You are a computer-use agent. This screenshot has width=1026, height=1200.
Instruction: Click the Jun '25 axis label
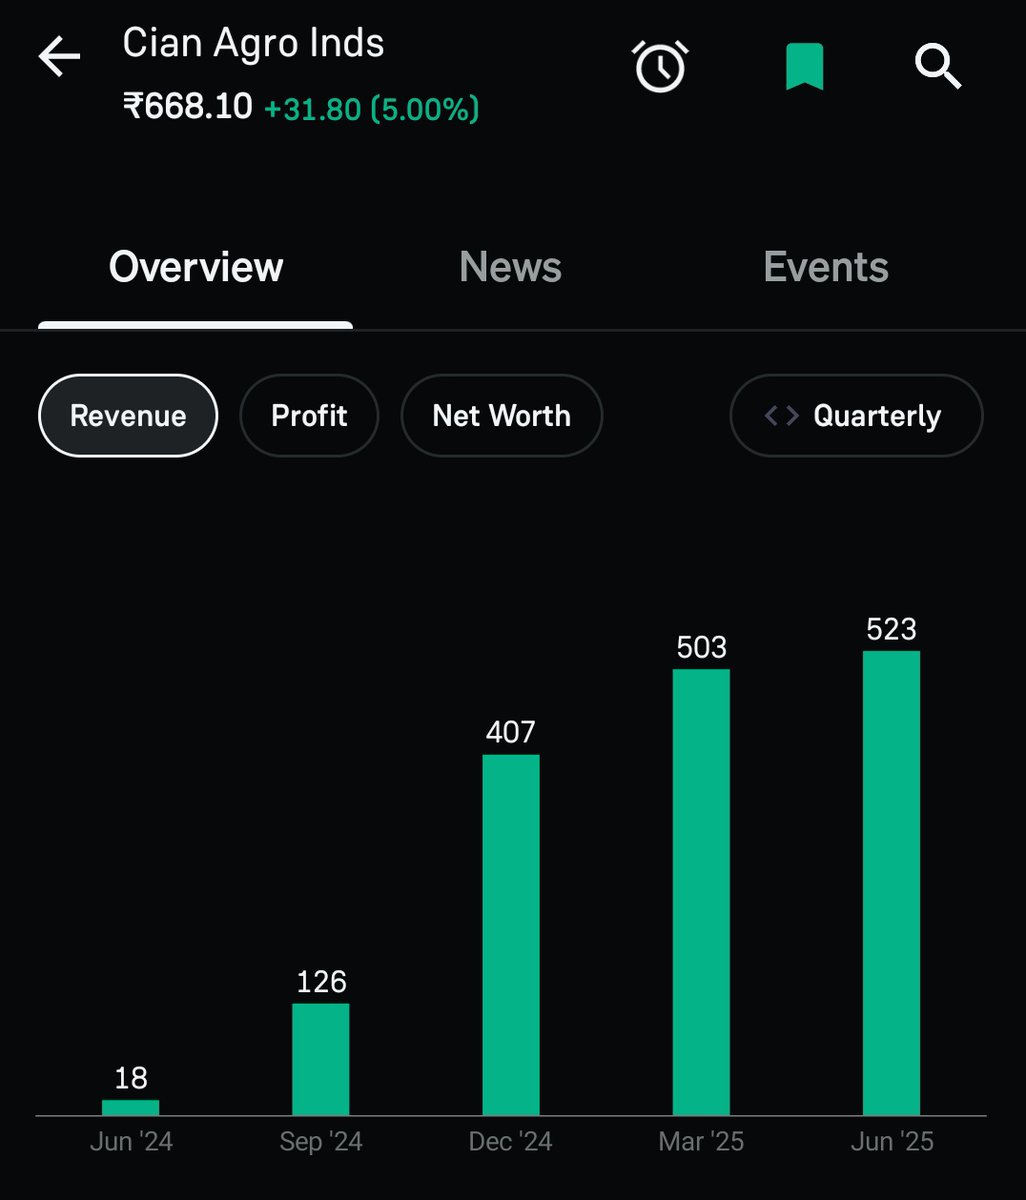pyautogui.click(x=892, y=1142)
